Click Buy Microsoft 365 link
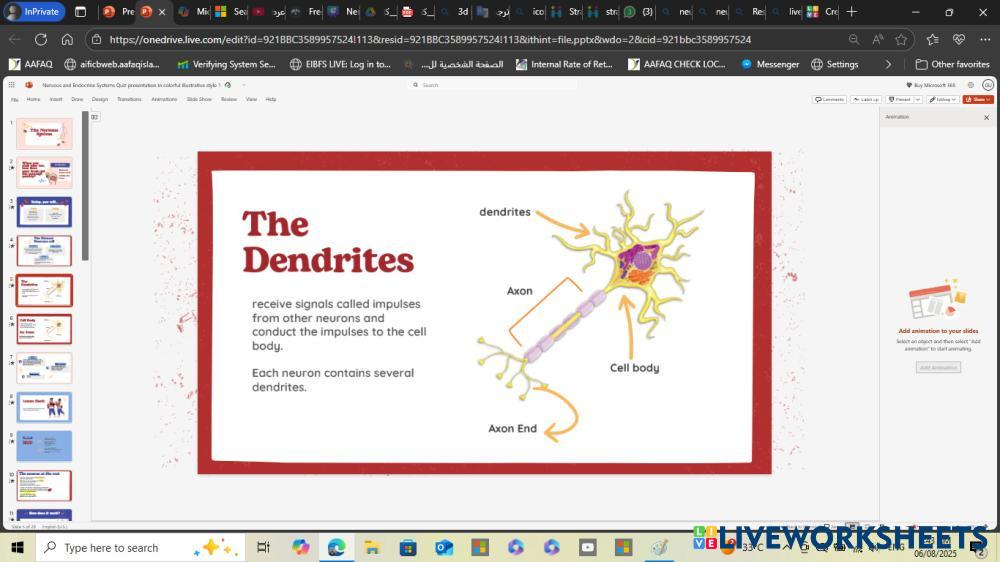 [x=930, y=85]
